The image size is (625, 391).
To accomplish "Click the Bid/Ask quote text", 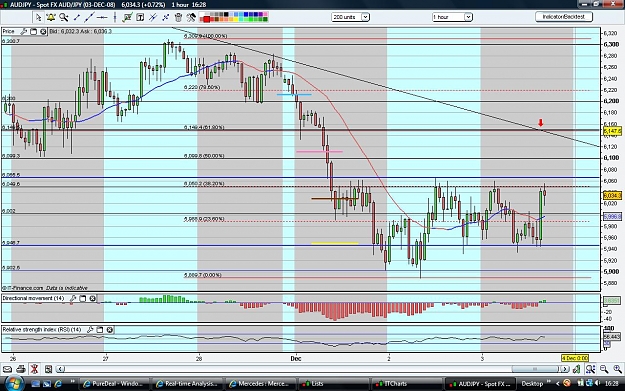I will point(81,31).
